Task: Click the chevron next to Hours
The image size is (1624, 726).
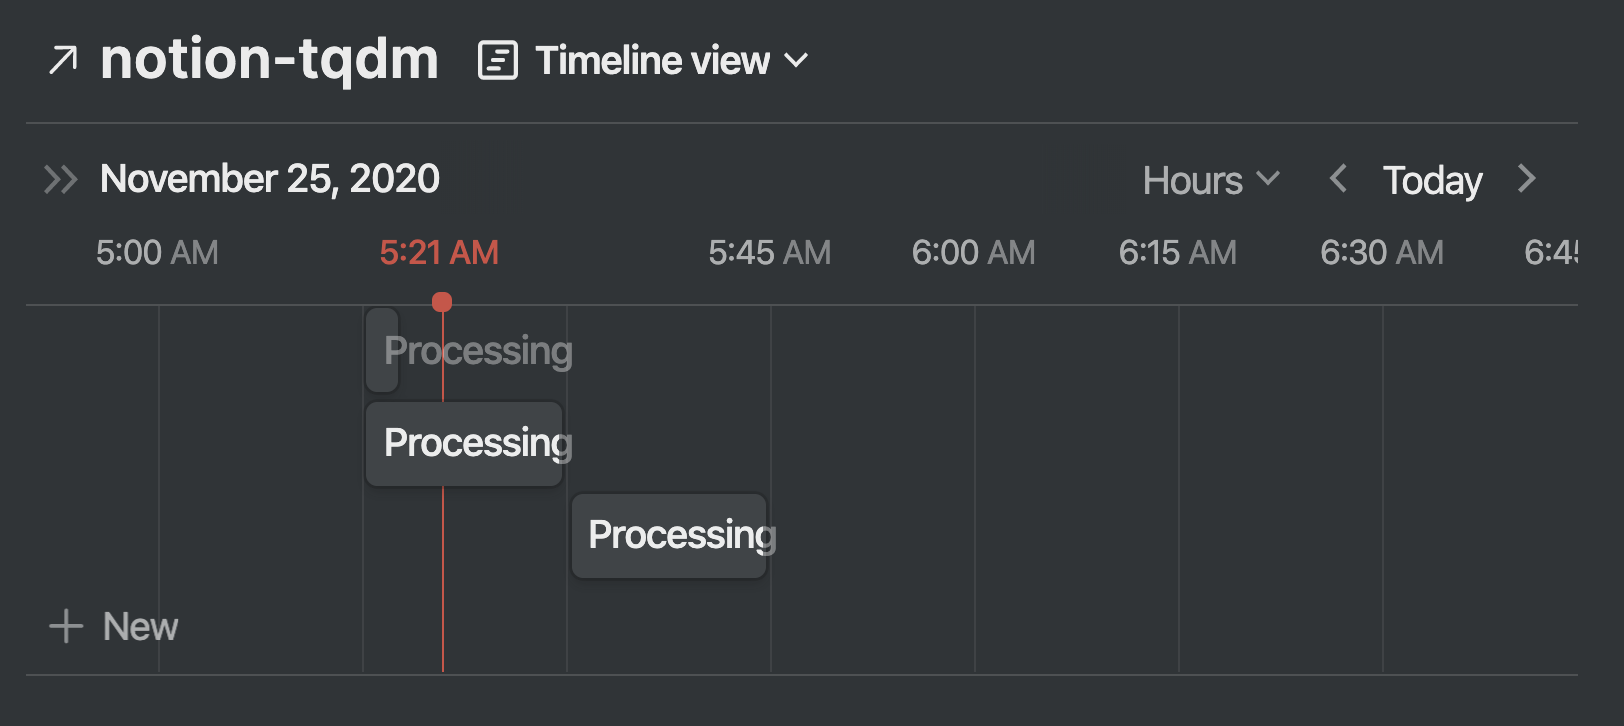Action: [1268, 179]
